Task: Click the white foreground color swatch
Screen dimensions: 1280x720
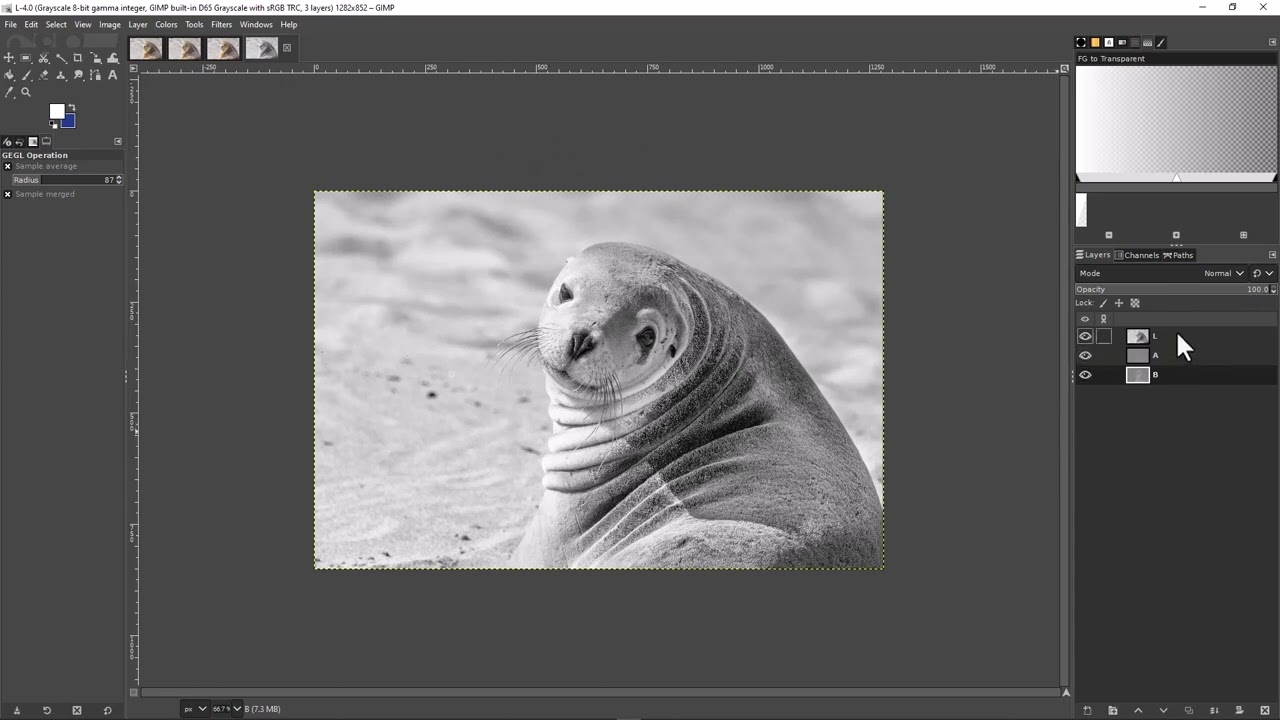Action: (56, 111)
